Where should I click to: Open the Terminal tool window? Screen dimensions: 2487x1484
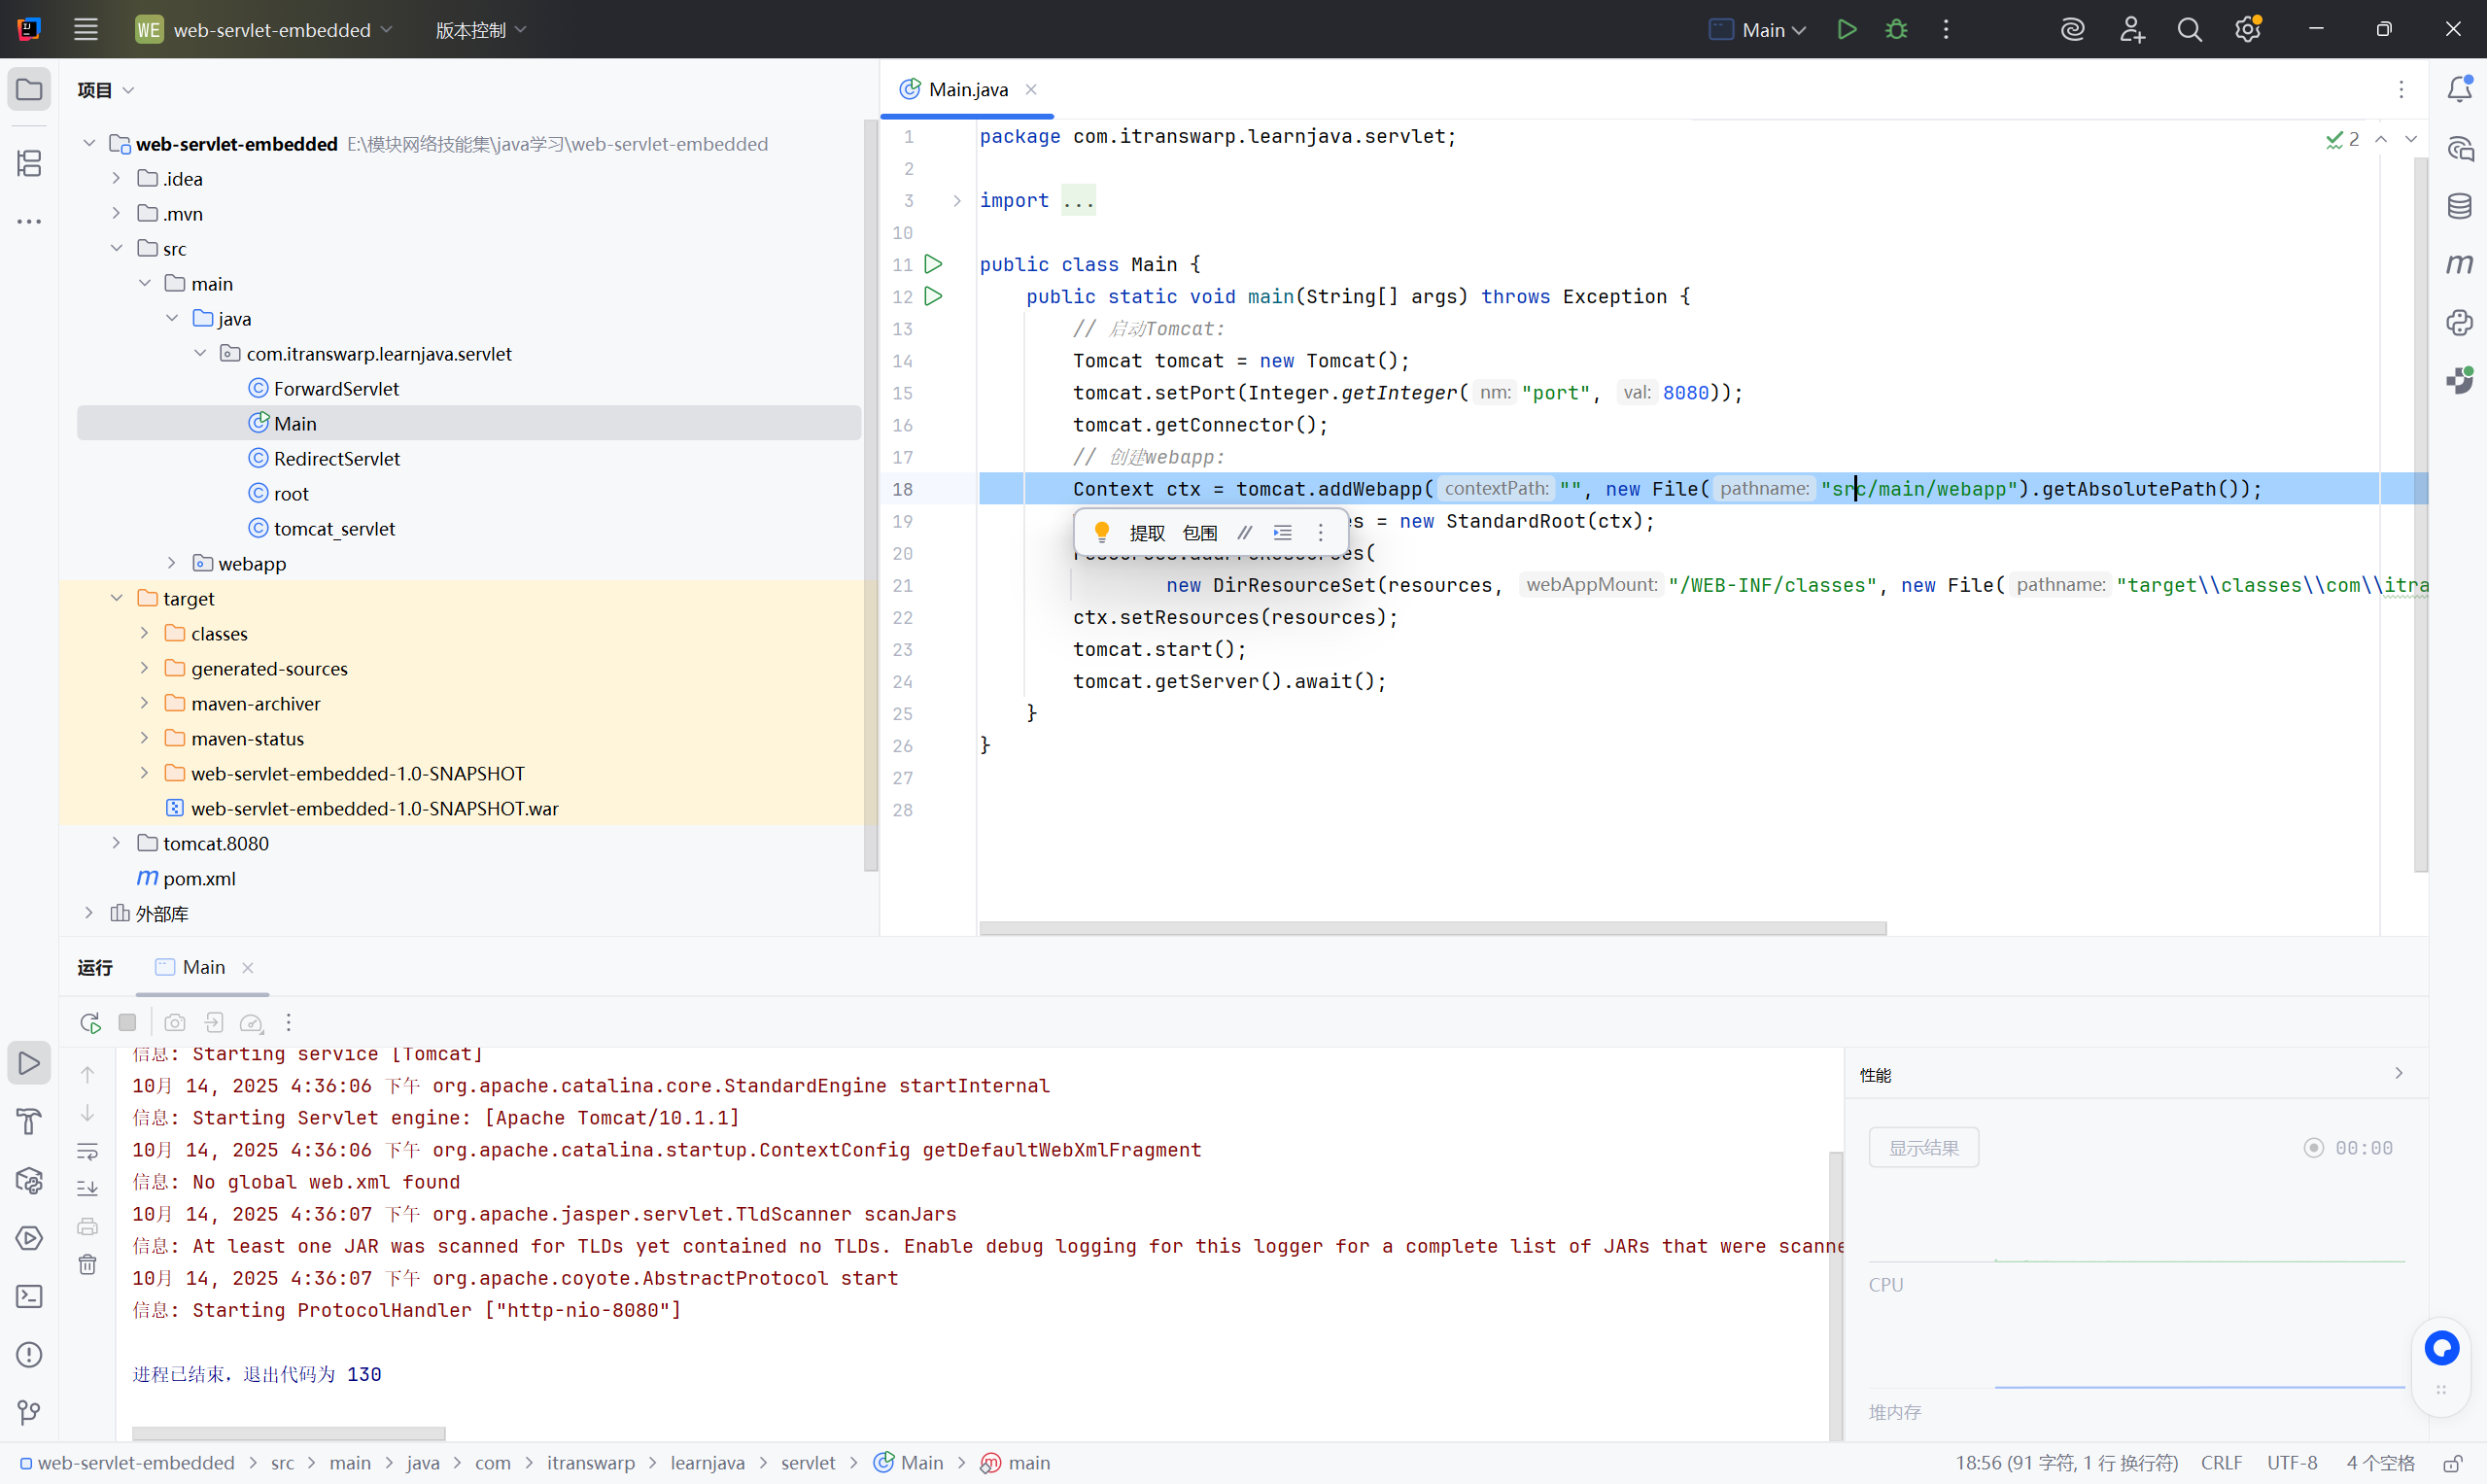29,1296
